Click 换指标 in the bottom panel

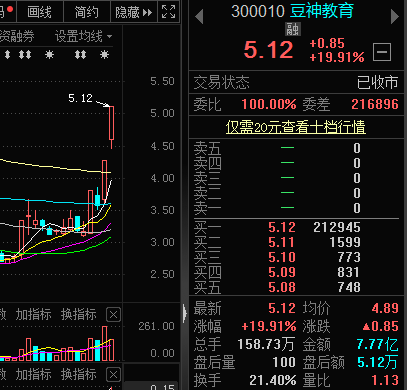79,375
